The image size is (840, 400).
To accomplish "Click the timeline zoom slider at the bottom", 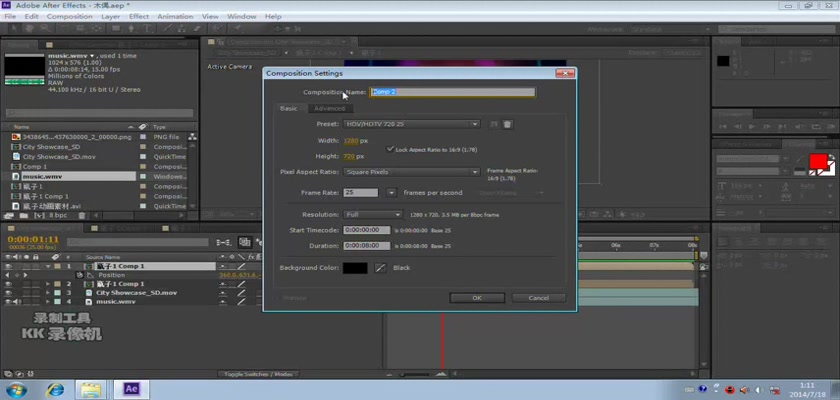I will tap(415, 374).
